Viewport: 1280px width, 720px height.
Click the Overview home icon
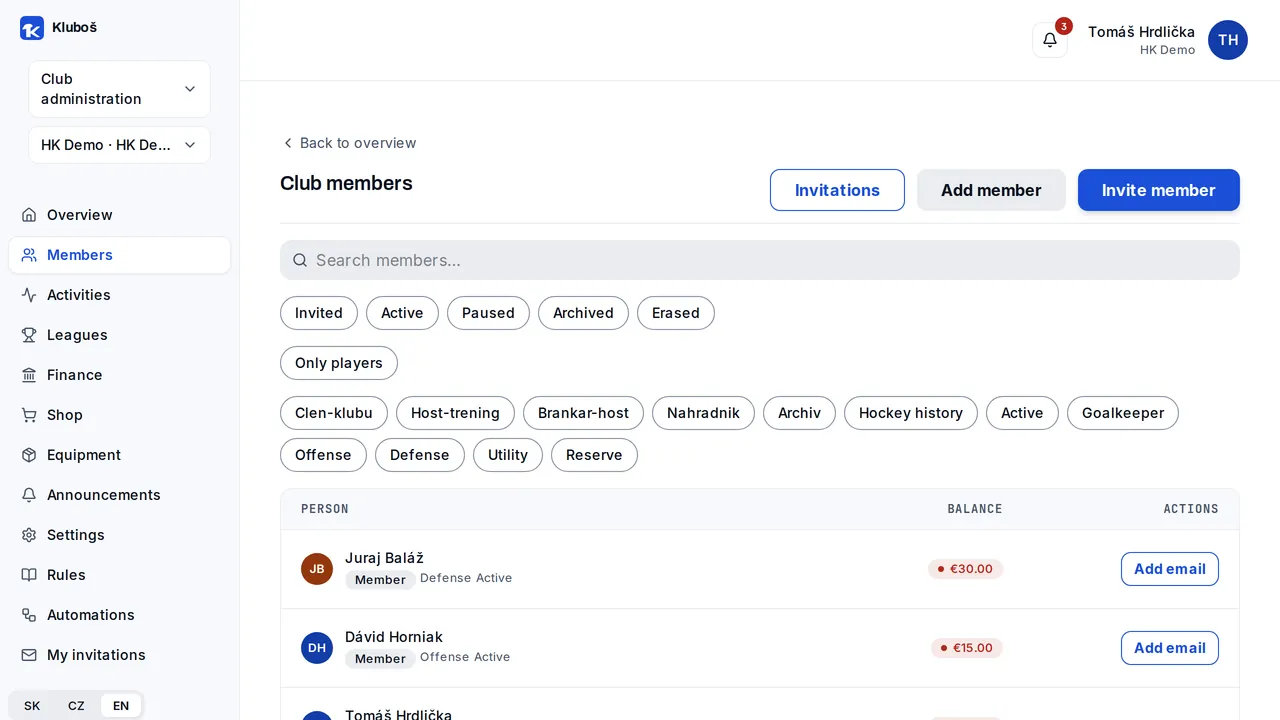[x=29, y=215]
